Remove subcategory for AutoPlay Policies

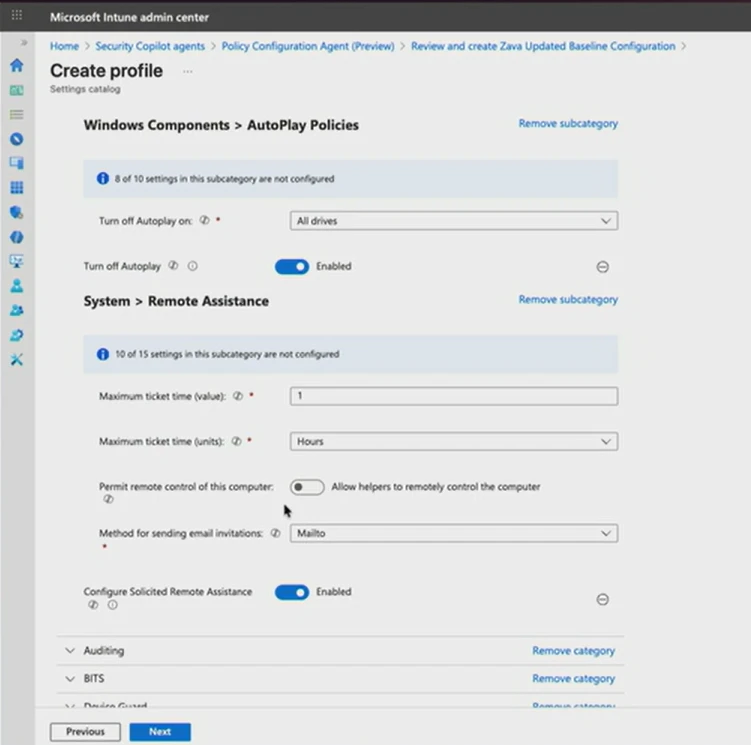click(568, 124)
